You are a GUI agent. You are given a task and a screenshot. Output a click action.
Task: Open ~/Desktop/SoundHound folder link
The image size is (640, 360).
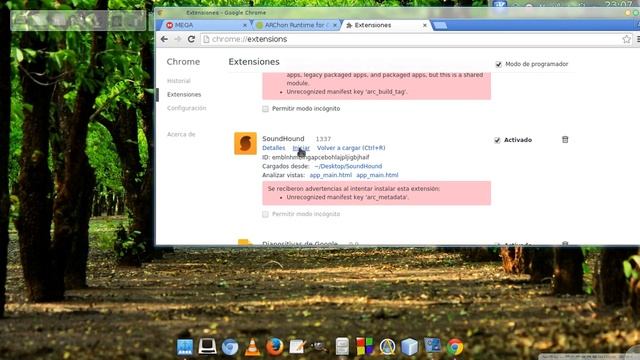coord(348,166)
